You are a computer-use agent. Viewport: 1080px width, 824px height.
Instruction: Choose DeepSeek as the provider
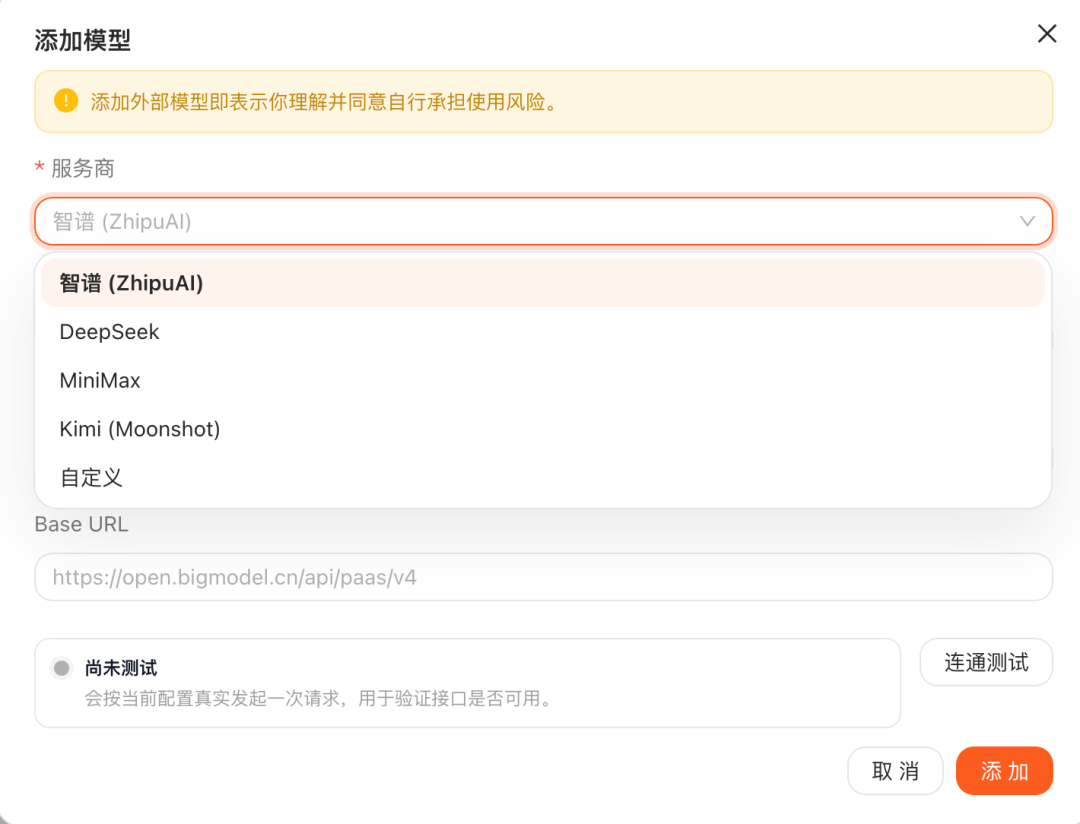543,332
